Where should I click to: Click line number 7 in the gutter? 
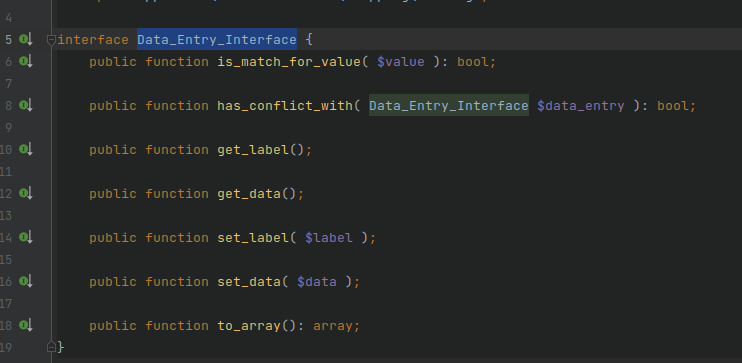pyautogui.click(x=9, y=84)
